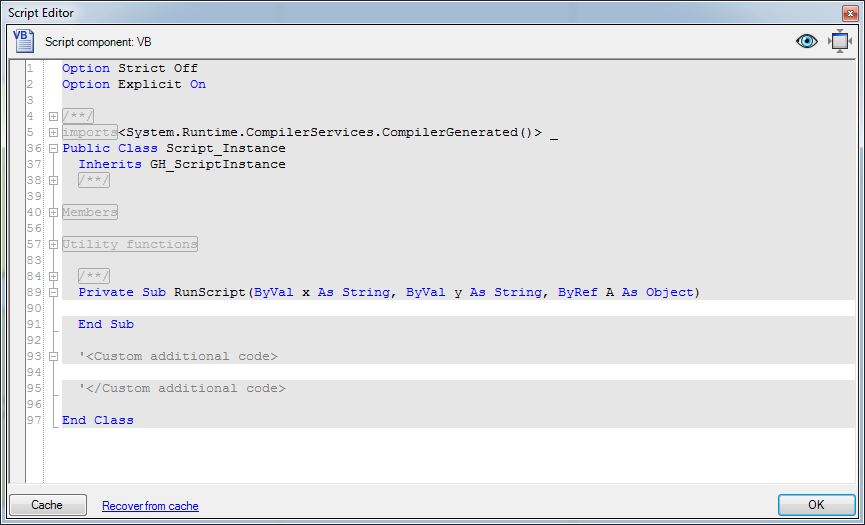The image size is (865, 525).
Task: Toggle the eye preview icon
Action: coord(807,41)
